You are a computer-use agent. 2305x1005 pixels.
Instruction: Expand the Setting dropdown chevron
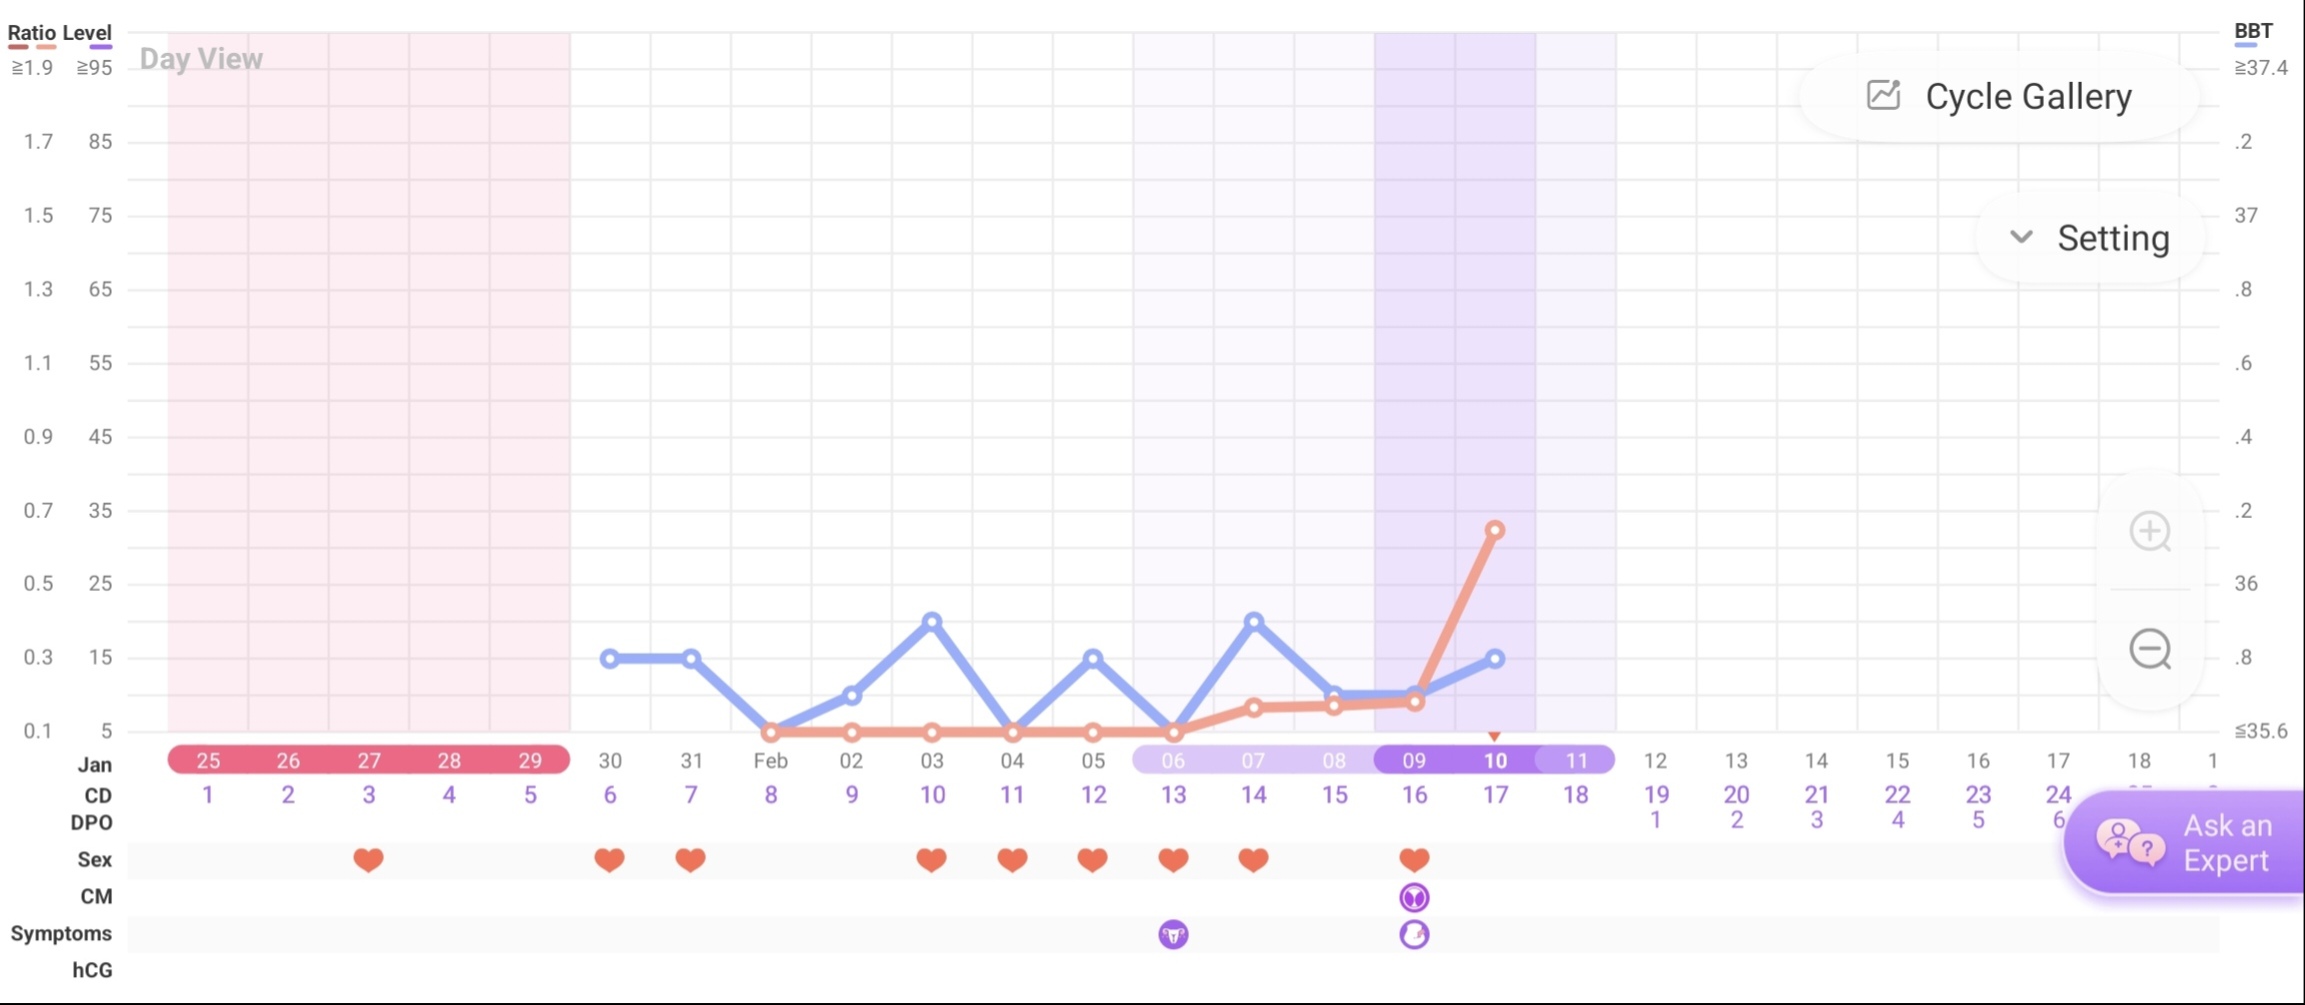(x=2021, y=237)
